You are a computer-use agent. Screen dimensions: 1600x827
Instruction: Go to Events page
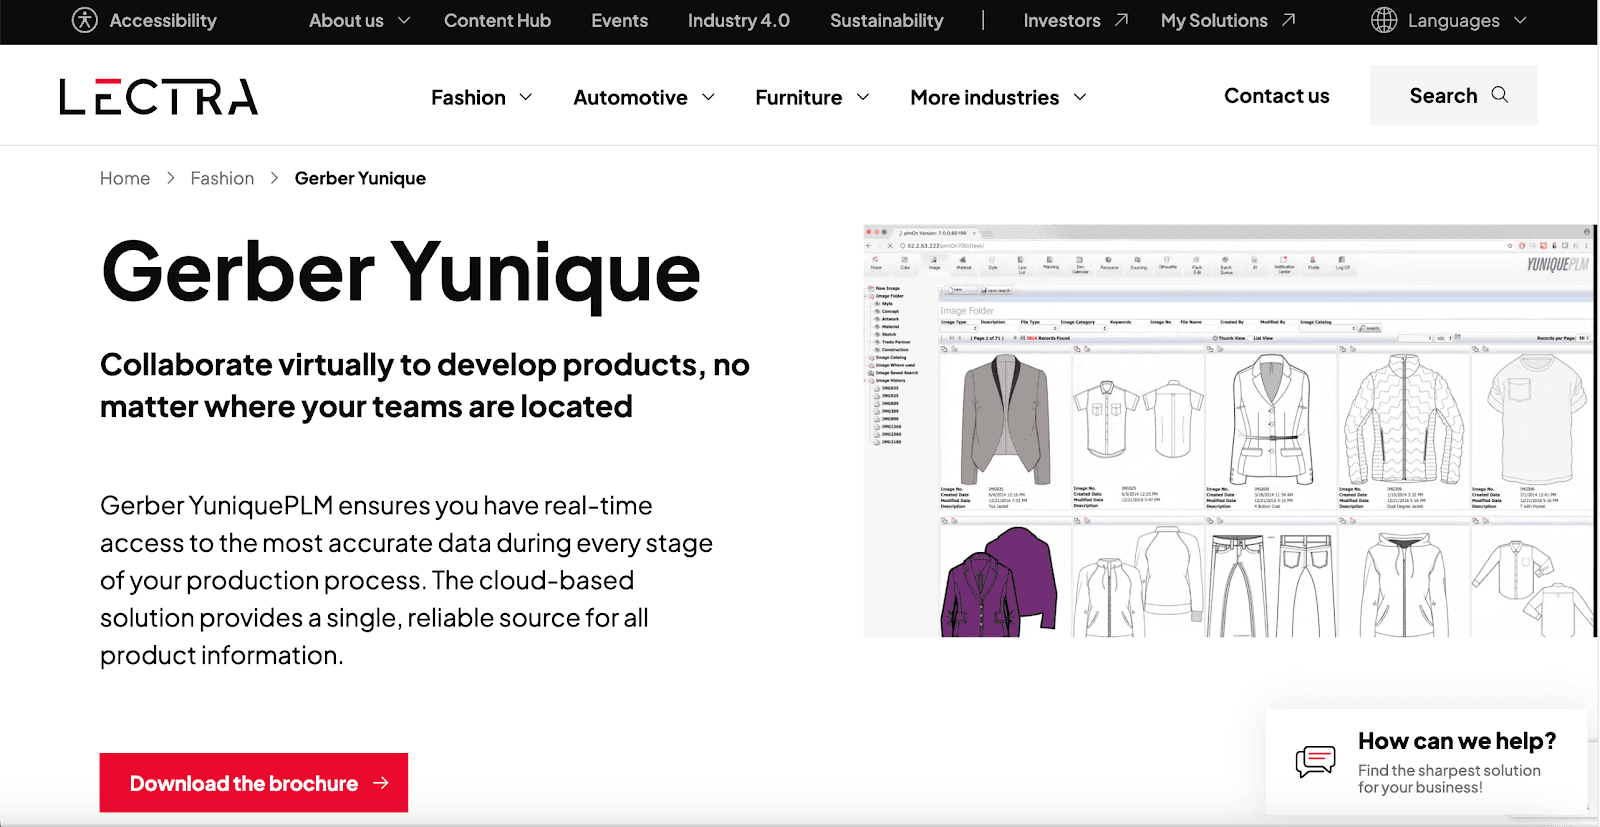click(619, 20)
